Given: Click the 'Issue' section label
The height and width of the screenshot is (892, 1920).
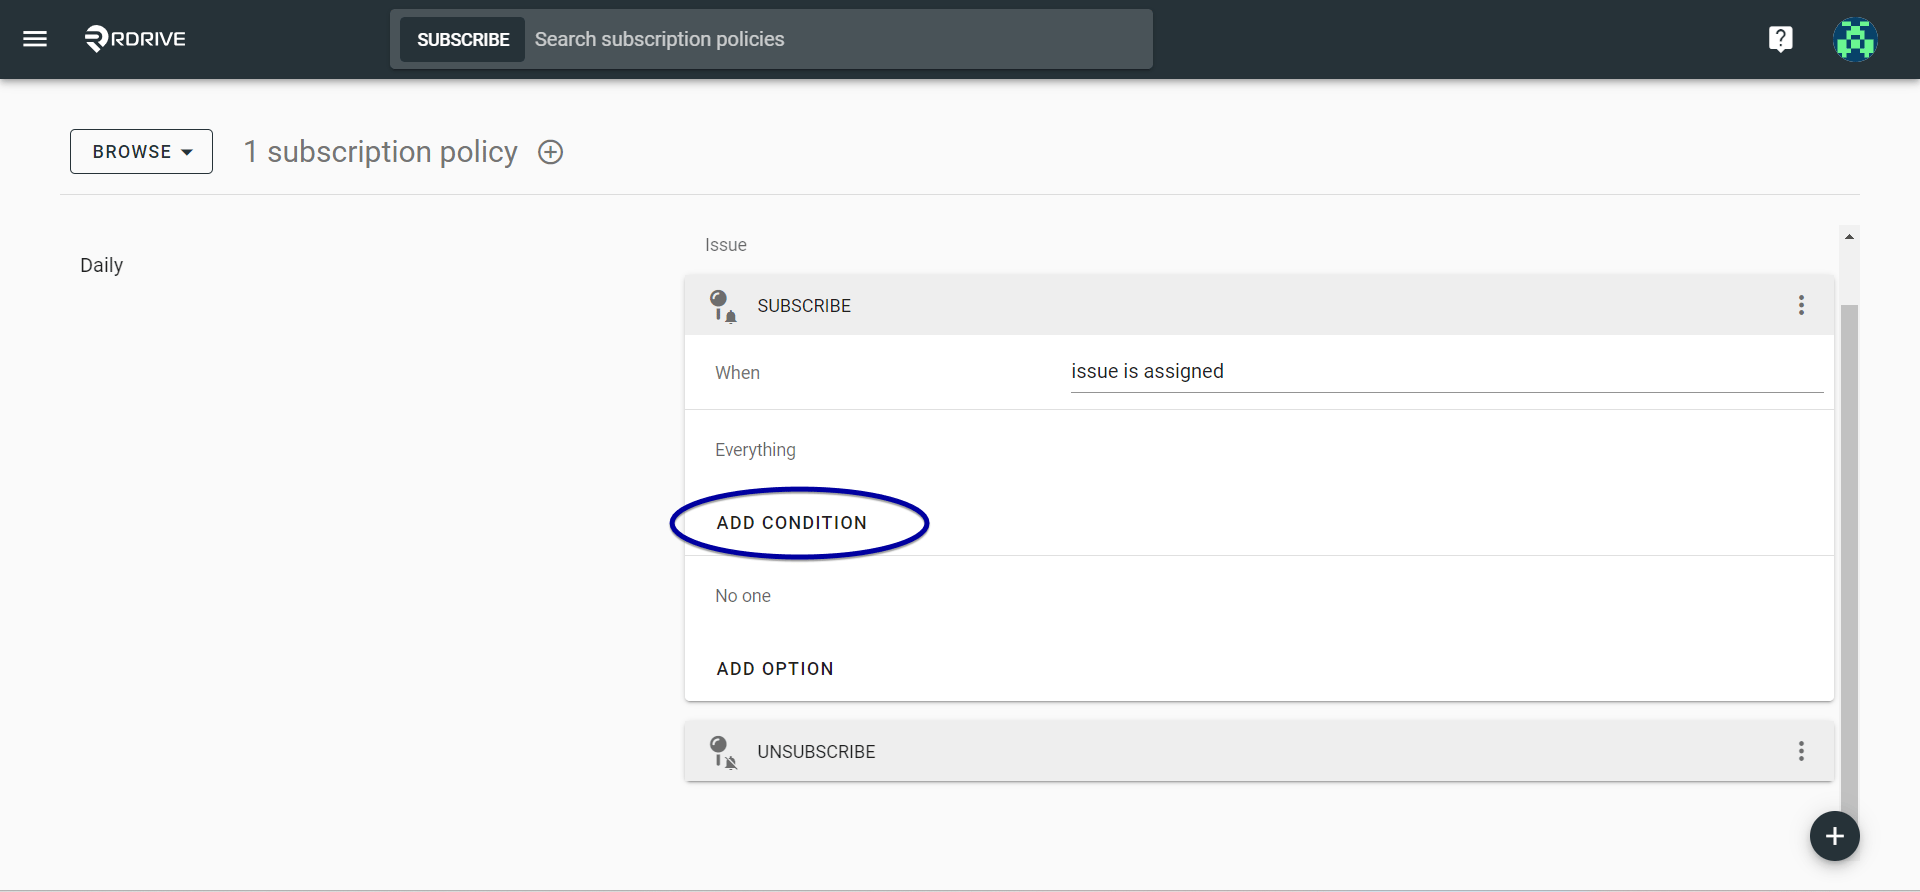Looking at the screenshot, I should click(x=726, y=245).
